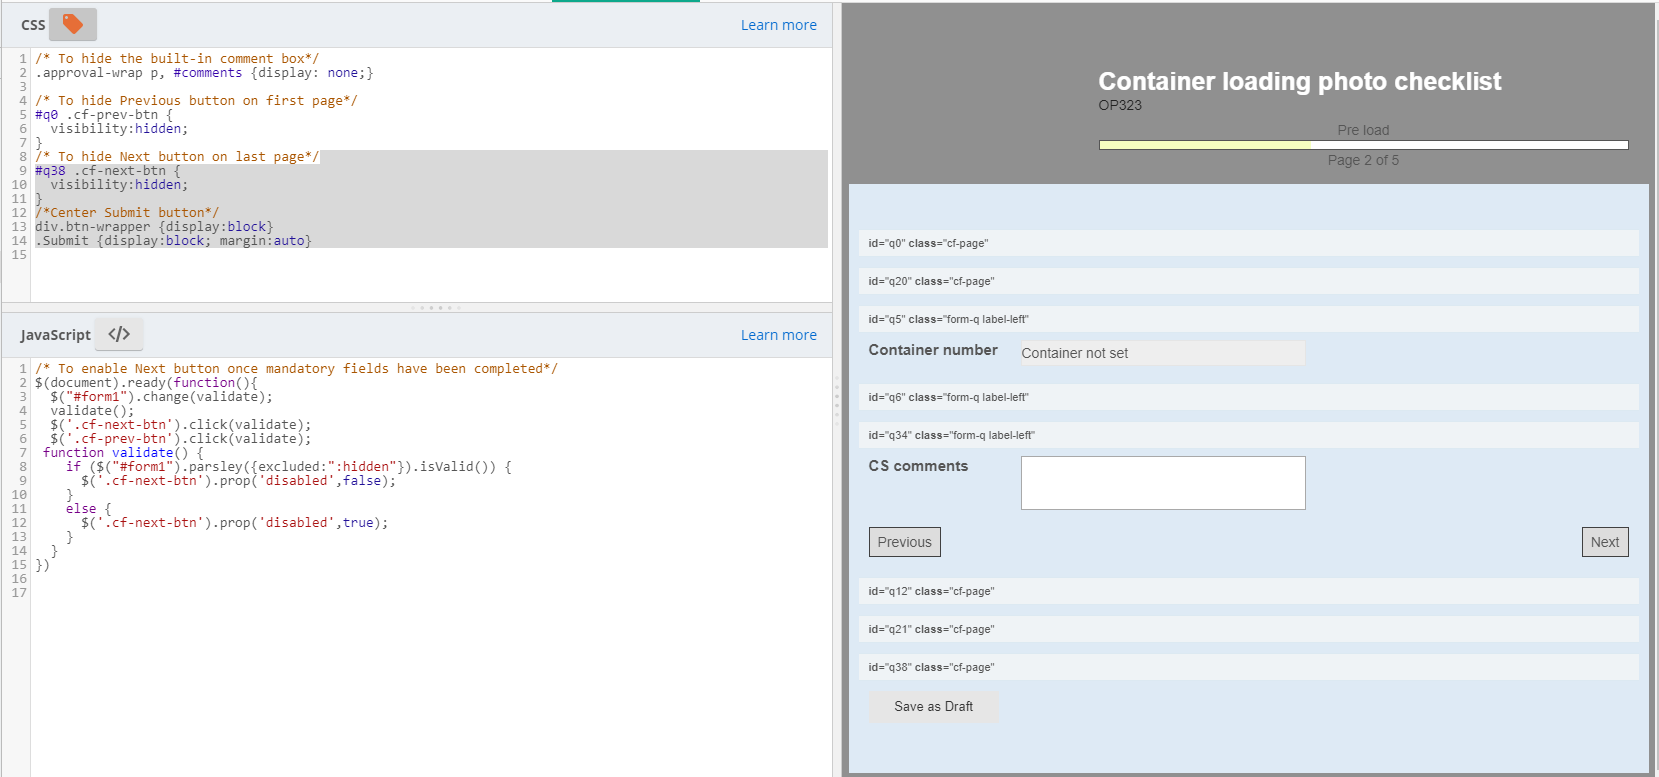Click the splitter handle between CSS and JavaScript
The width and height of the screenshot is (1659, 777).
pyautogui.click(x=436, y=308)
